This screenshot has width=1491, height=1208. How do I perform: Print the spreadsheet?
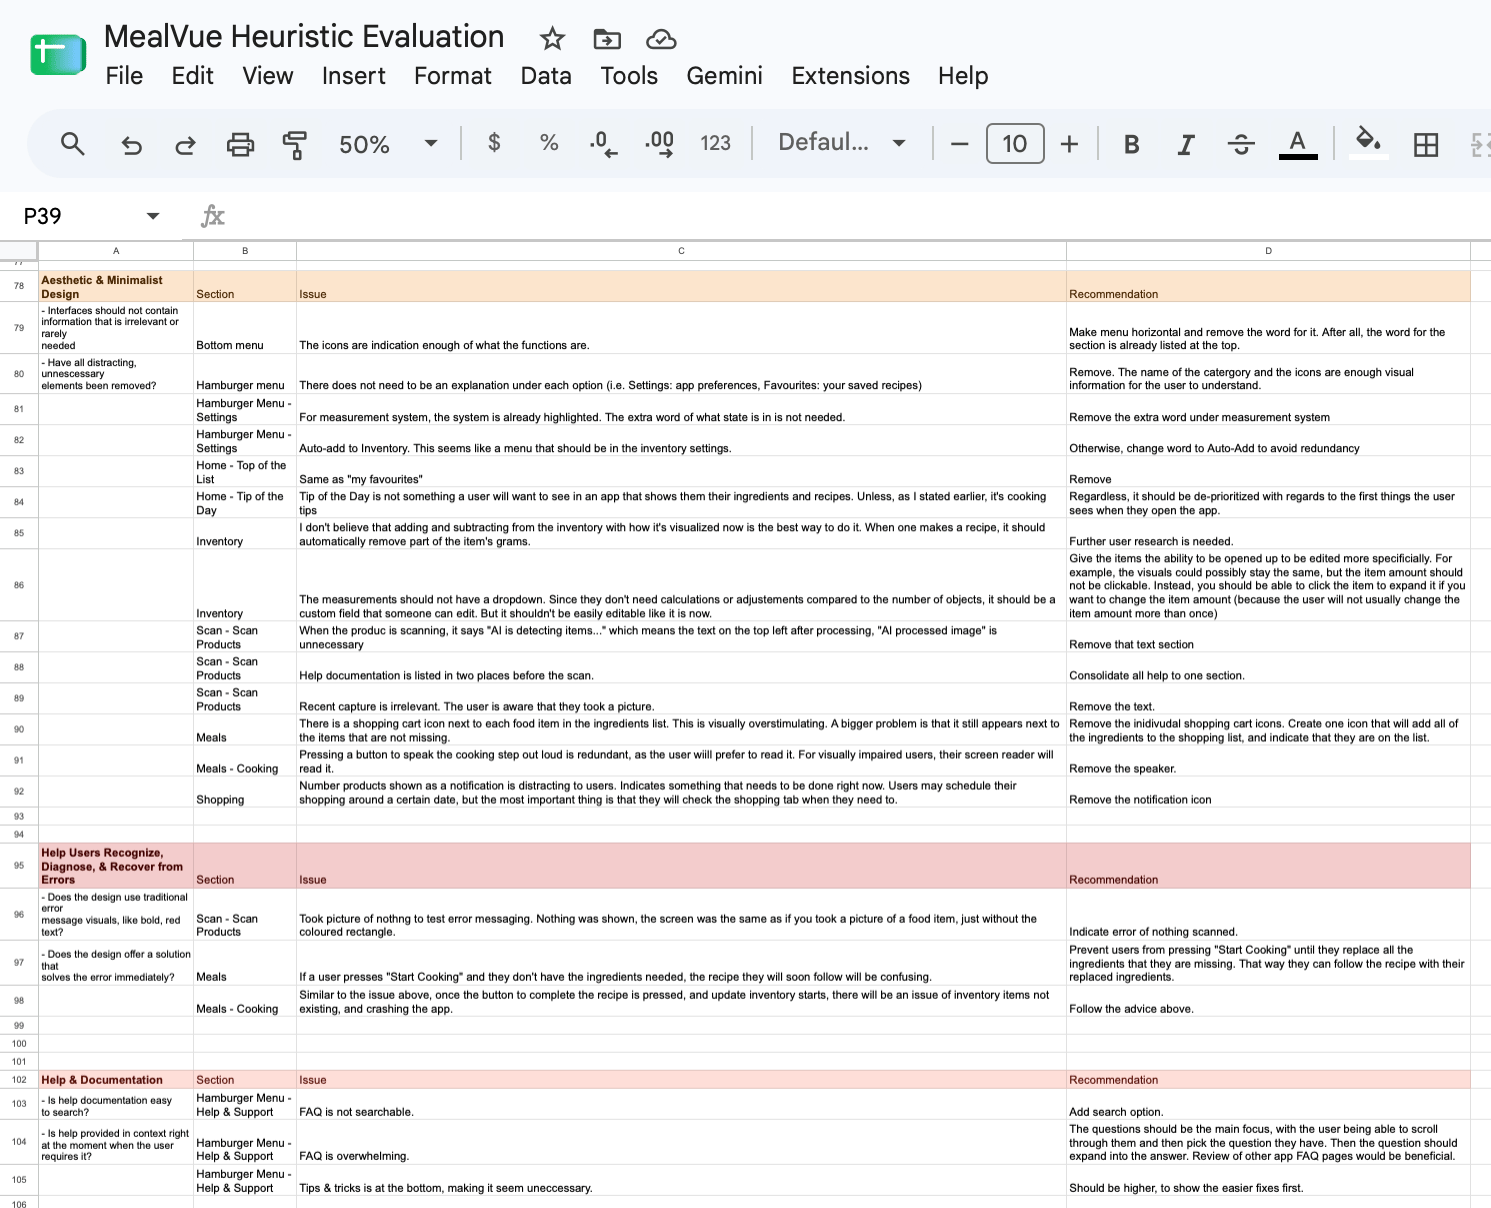pyautogui.click(x=240, y=144)
